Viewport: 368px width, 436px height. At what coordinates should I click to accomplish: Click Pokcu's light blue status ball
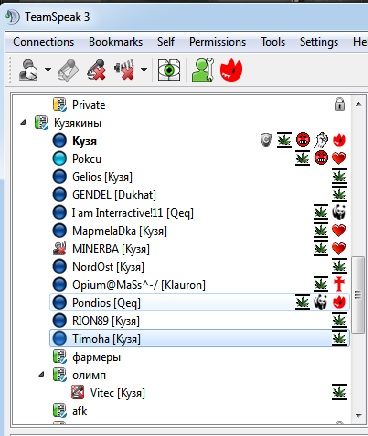60,159
